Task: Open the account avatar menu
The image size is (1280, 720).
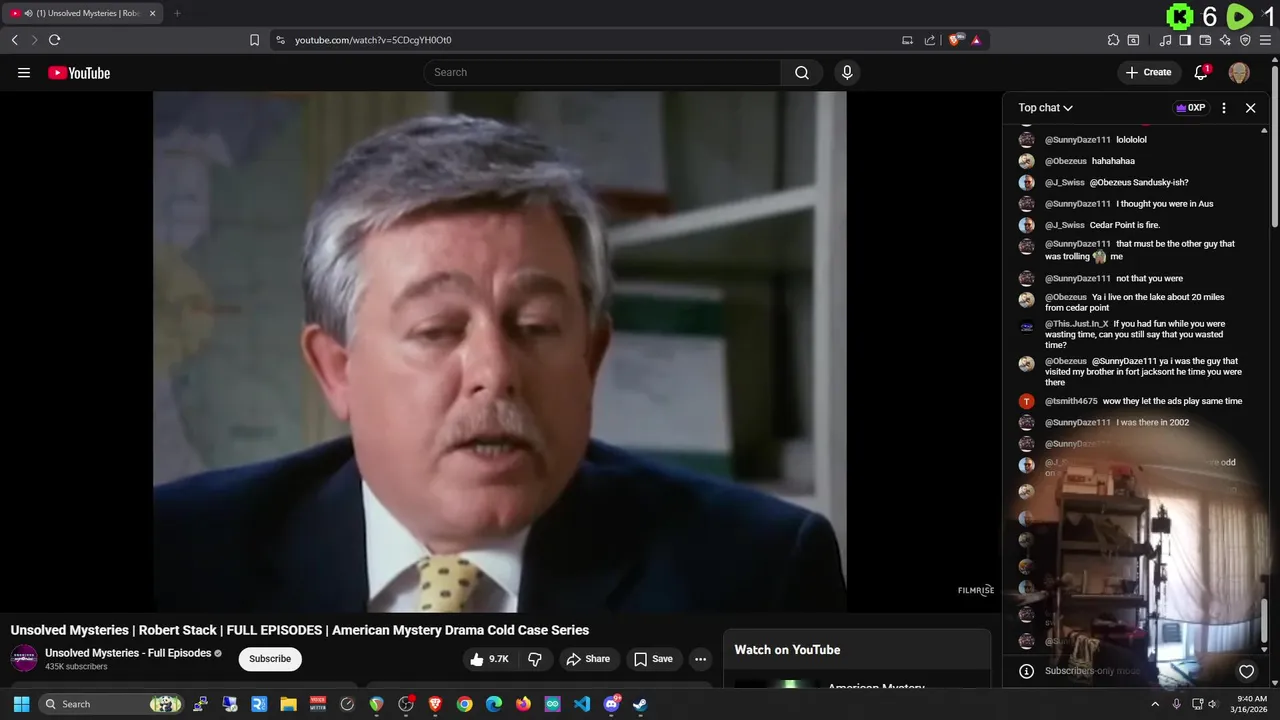Action: [x=1239, y=72]
